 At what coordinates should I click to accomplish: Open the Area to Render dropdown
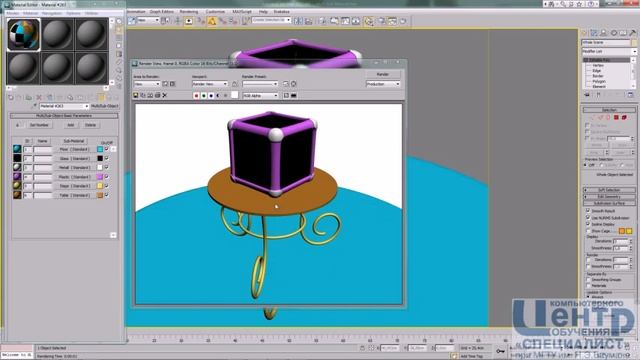pyautogui.click(x=147, y=84)
